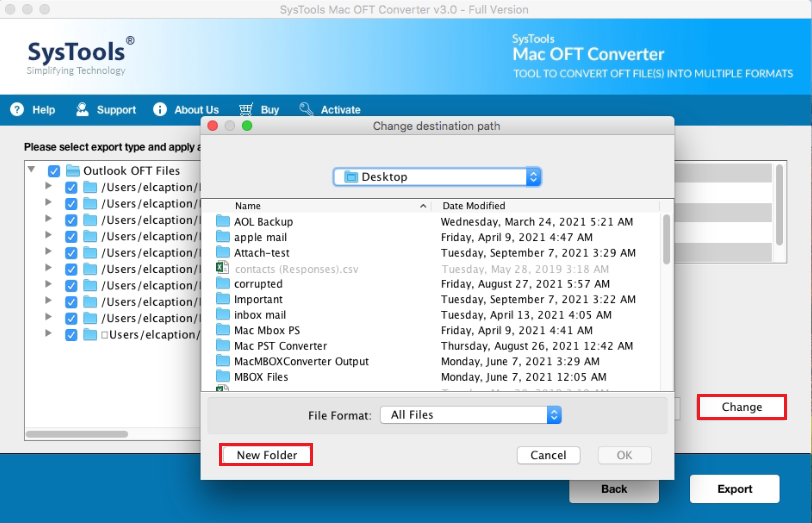Expand the third /Users/elcaption tree row
Image resolution: width=812 pixels, height=523 pixels.
[x=48, y=218]
